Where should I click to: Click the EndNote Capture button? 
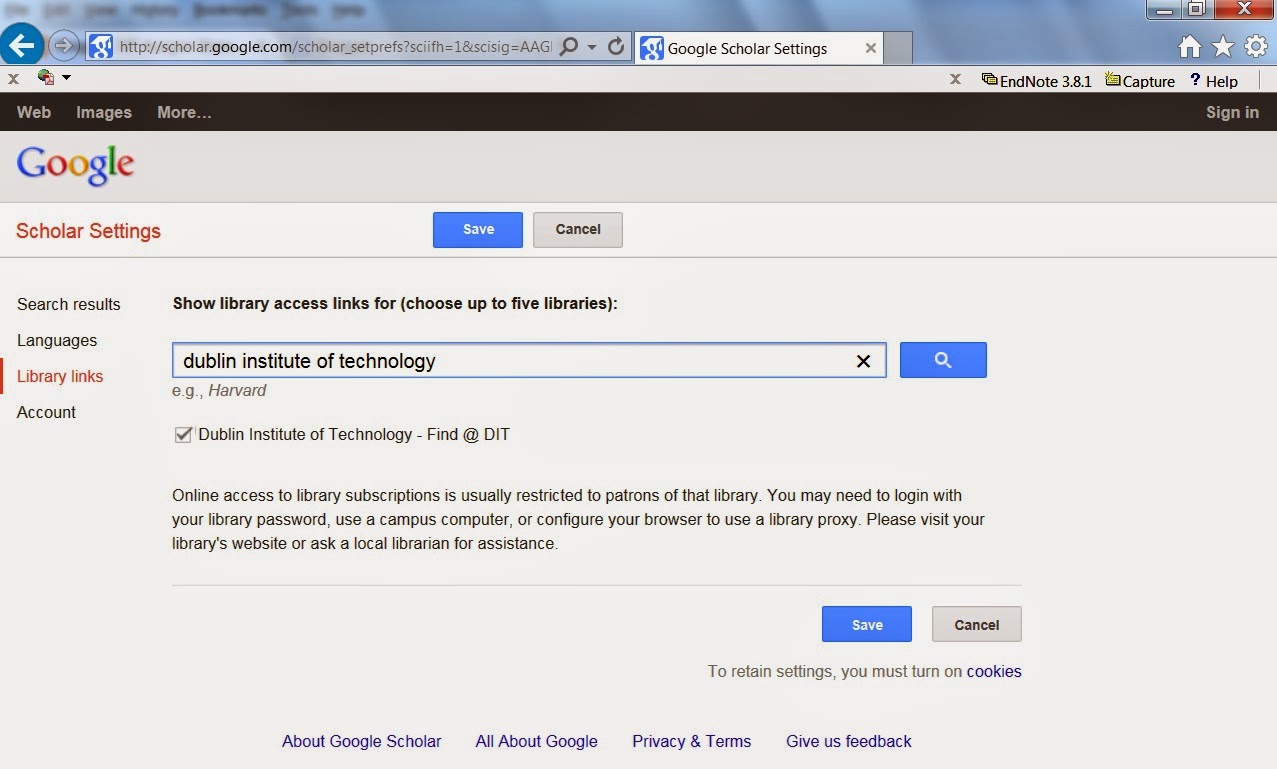click(1140, 81)
